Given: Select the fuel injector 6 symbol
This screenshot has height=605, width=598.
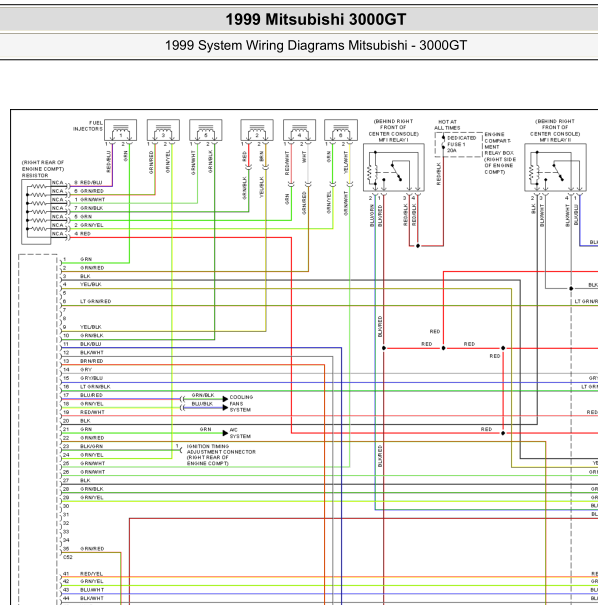Looking at the screenshot, I should point(341,130).
